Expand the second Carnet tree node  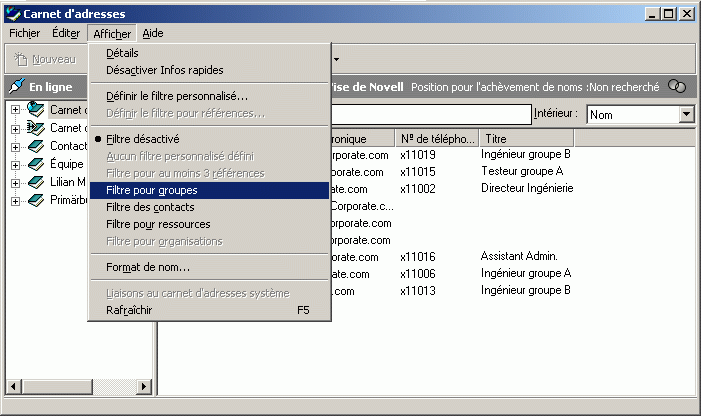15,129
